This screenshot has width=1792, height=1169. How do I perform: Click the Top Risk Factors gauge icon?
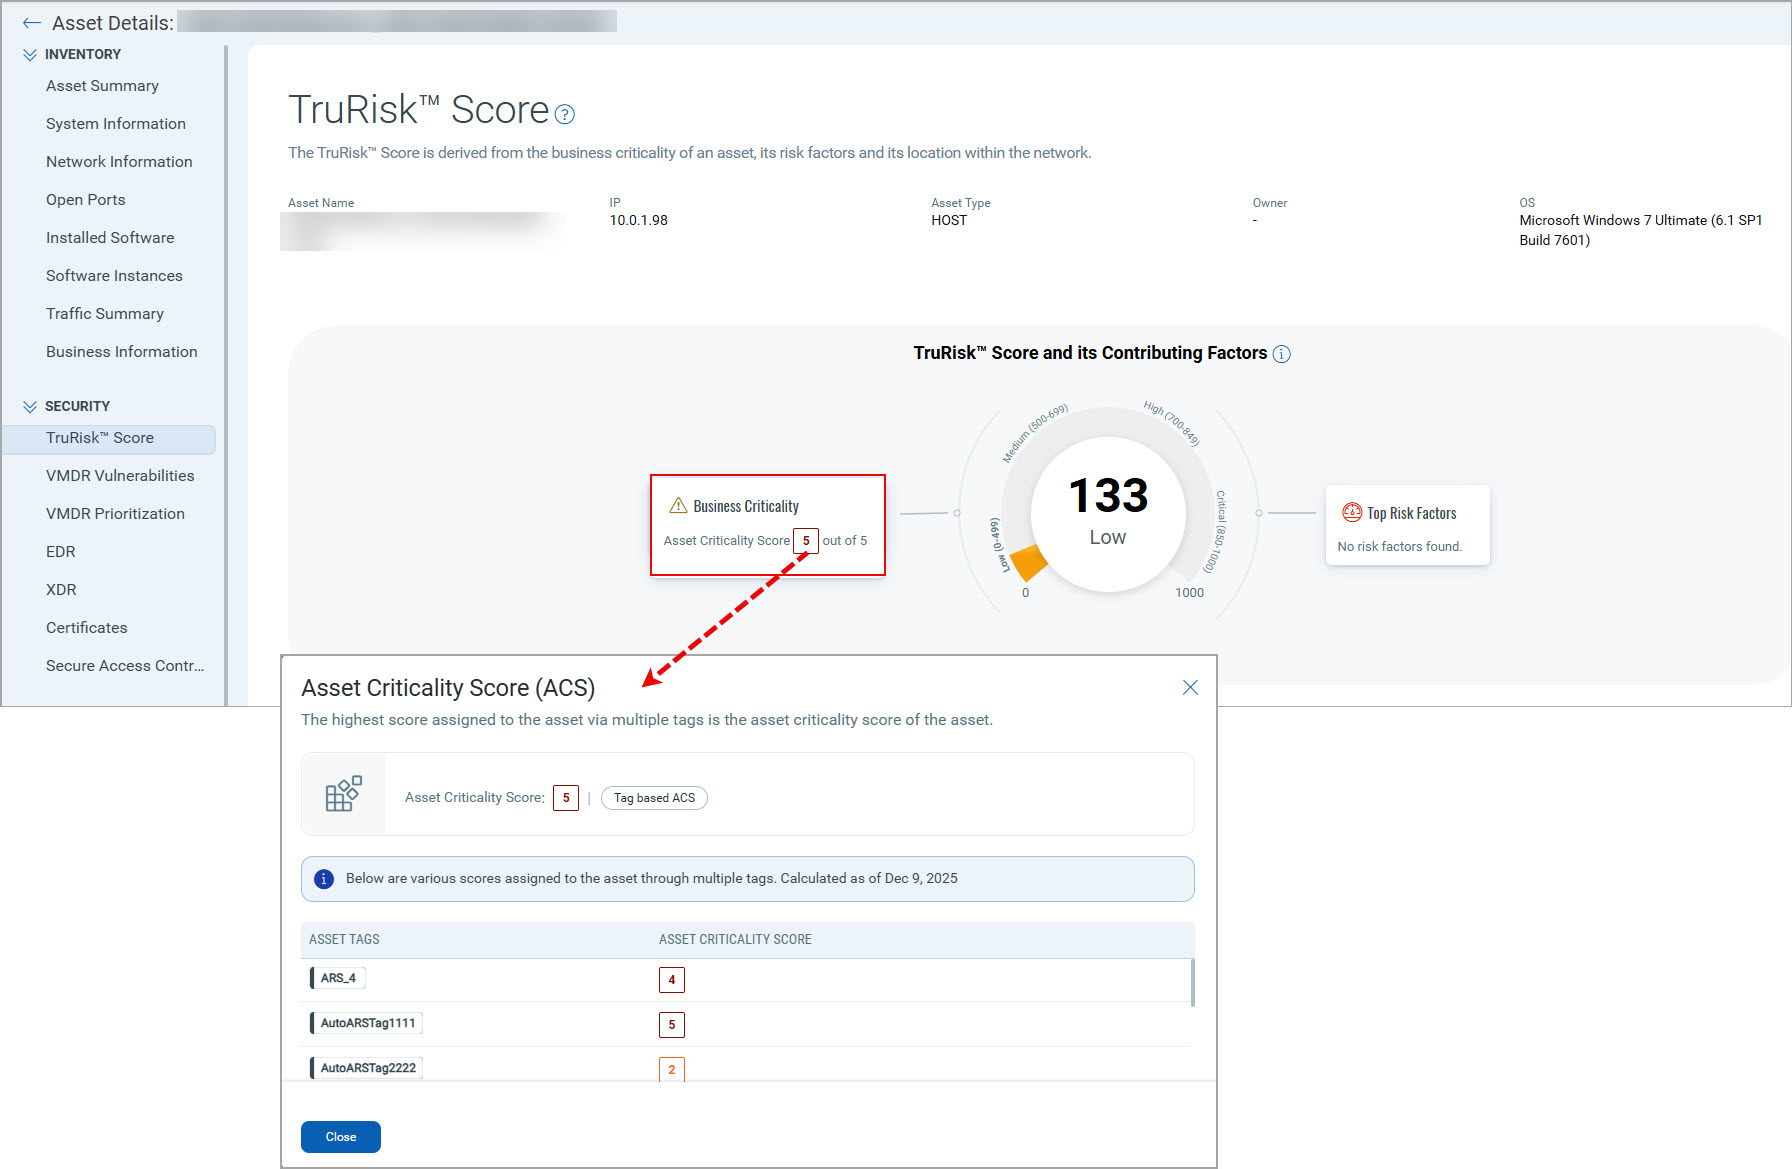point(1352,512)
